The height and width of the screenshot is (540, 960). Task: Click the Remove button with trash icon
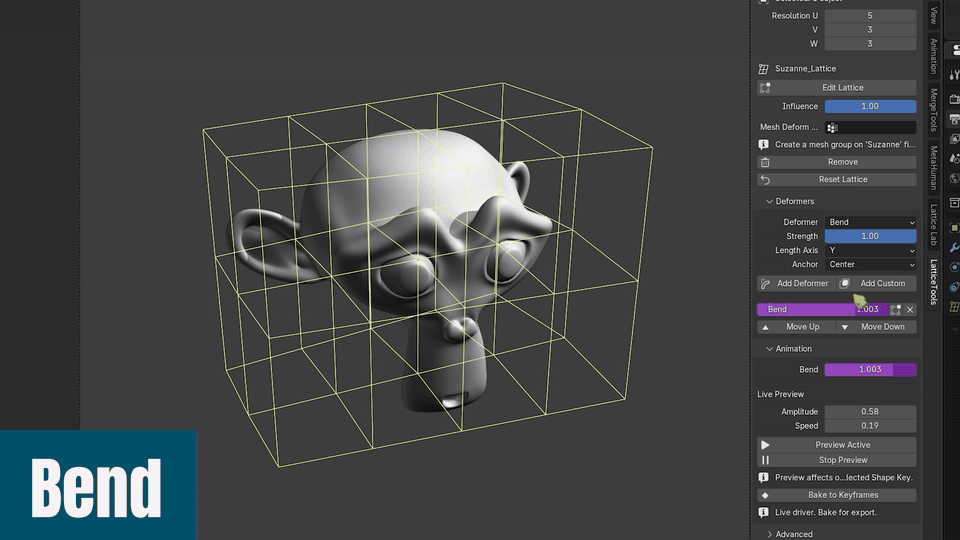click(837, 162)
